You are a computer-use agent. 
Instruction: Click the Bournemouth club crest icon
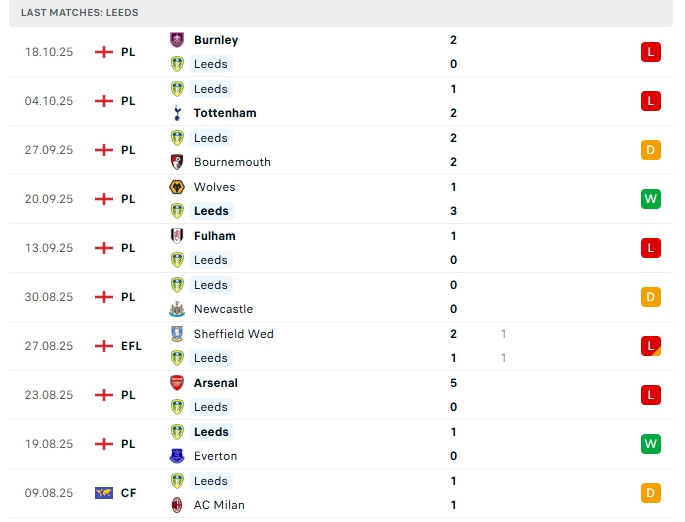[x=177, y=162]
